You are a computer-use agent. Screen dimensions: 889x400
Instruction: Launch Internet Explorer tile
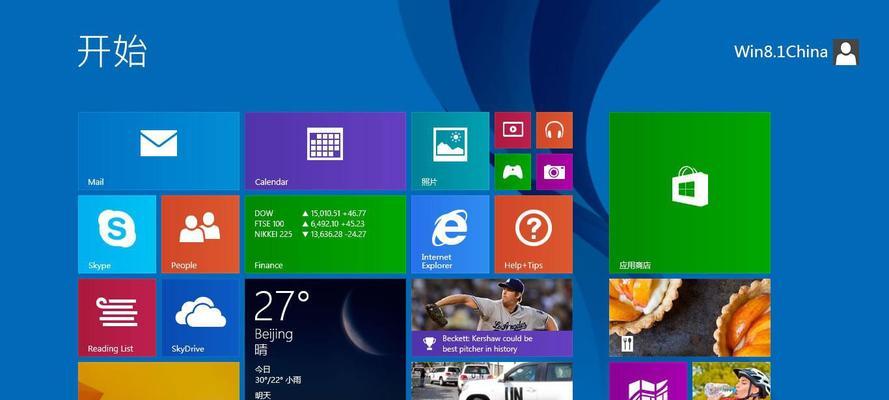(x=450, y=234)
